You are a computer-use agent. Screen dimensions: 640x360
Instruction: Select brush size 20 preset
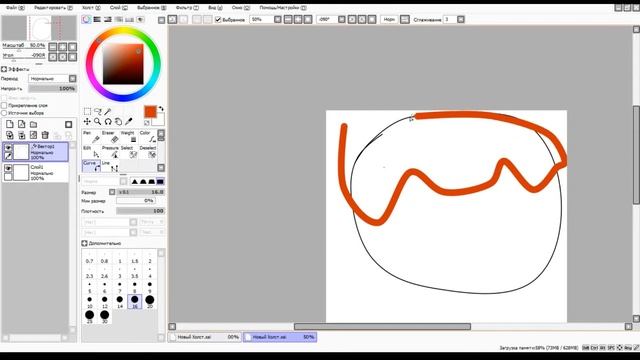point(150,301)
